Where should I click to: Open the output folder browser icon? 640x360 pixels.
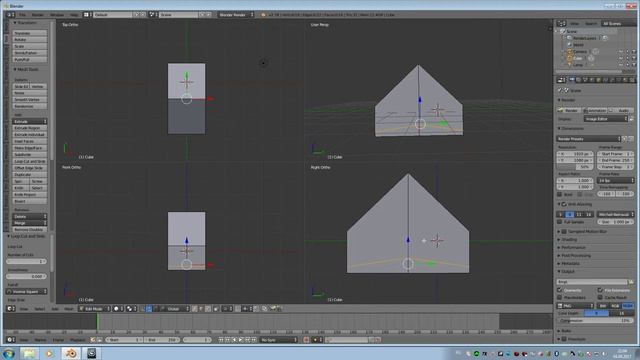point(631,282)
